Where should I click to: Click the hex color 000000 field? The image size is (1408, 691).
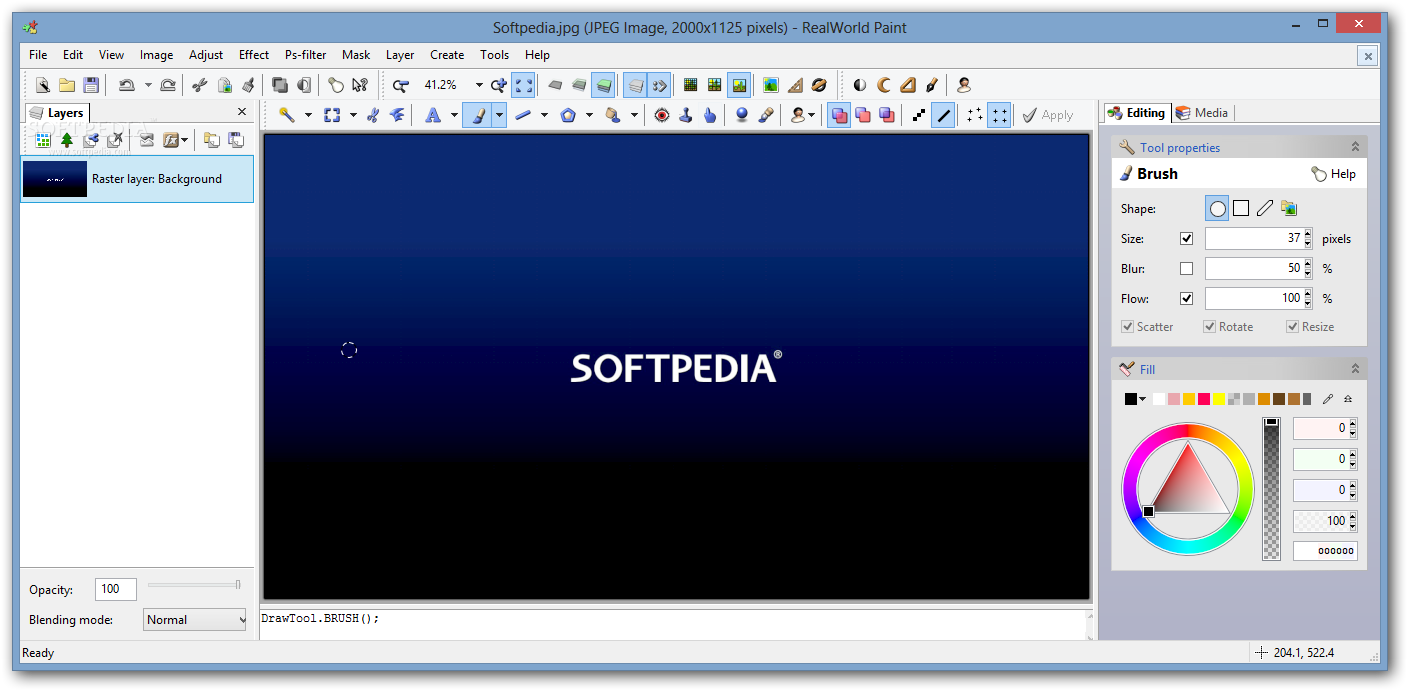1325,551
